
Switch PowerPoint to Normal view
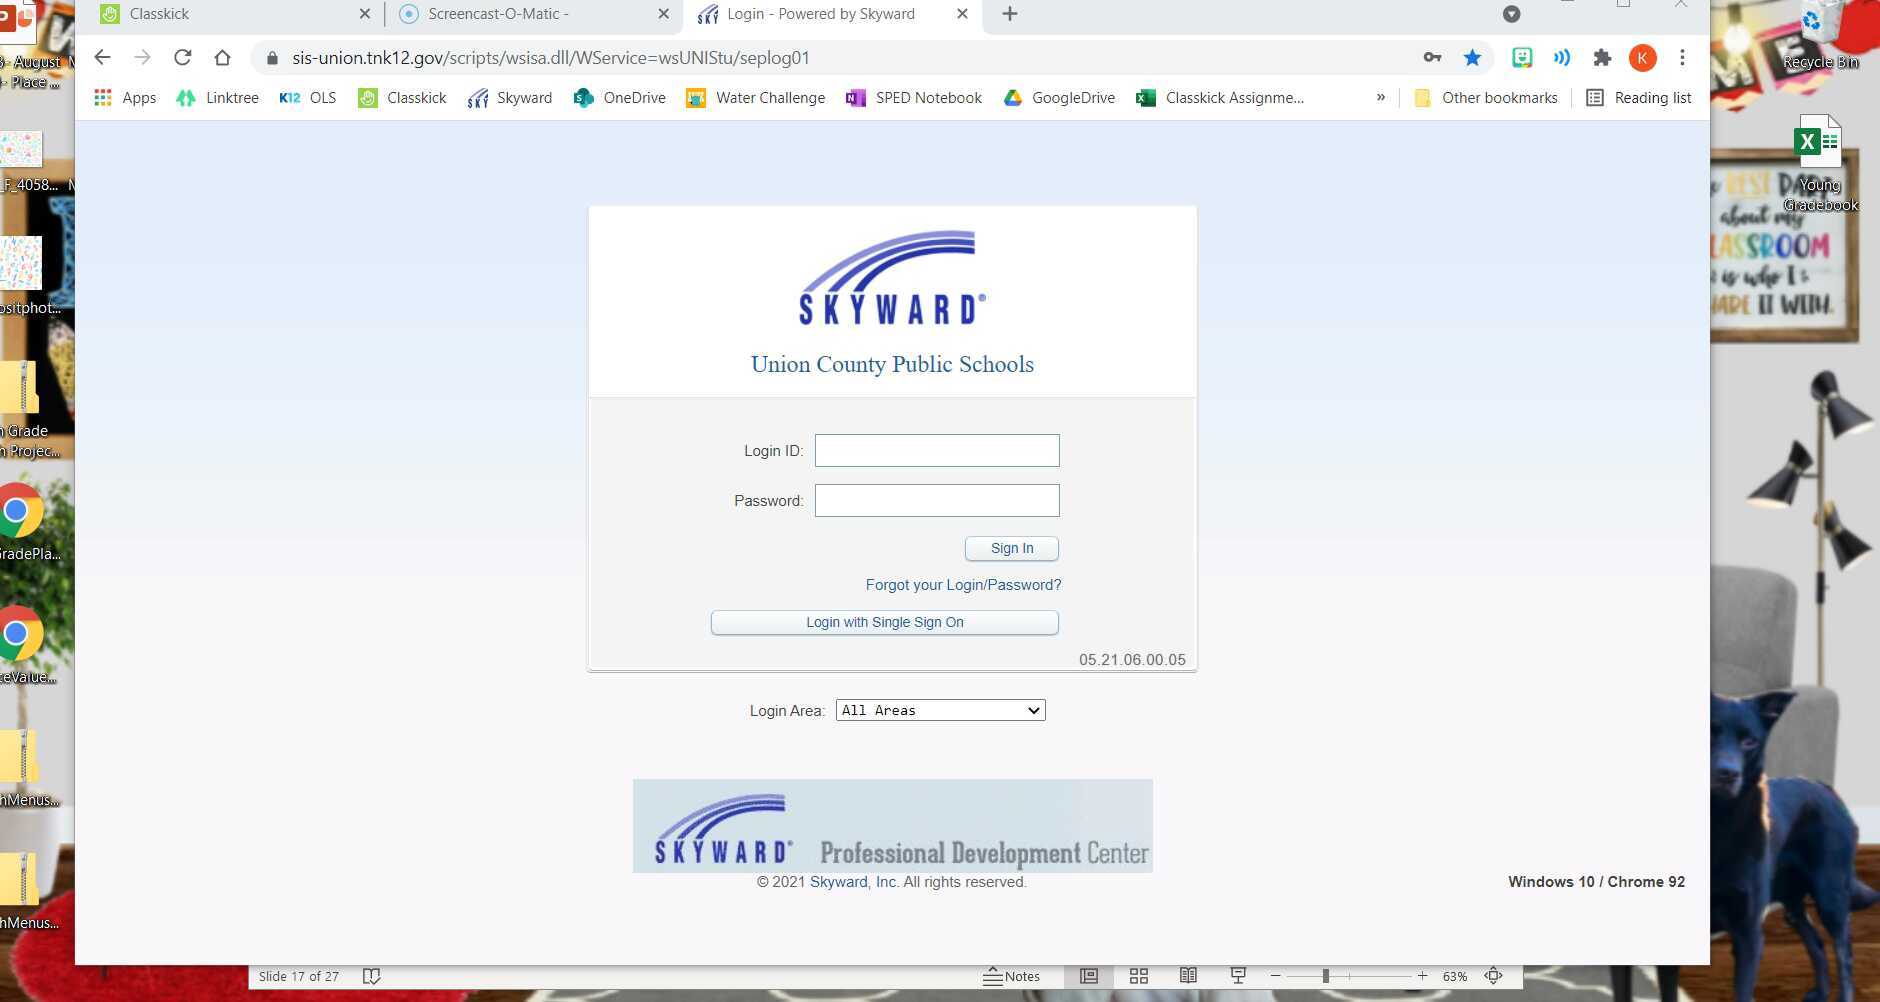pos(1089,976)
